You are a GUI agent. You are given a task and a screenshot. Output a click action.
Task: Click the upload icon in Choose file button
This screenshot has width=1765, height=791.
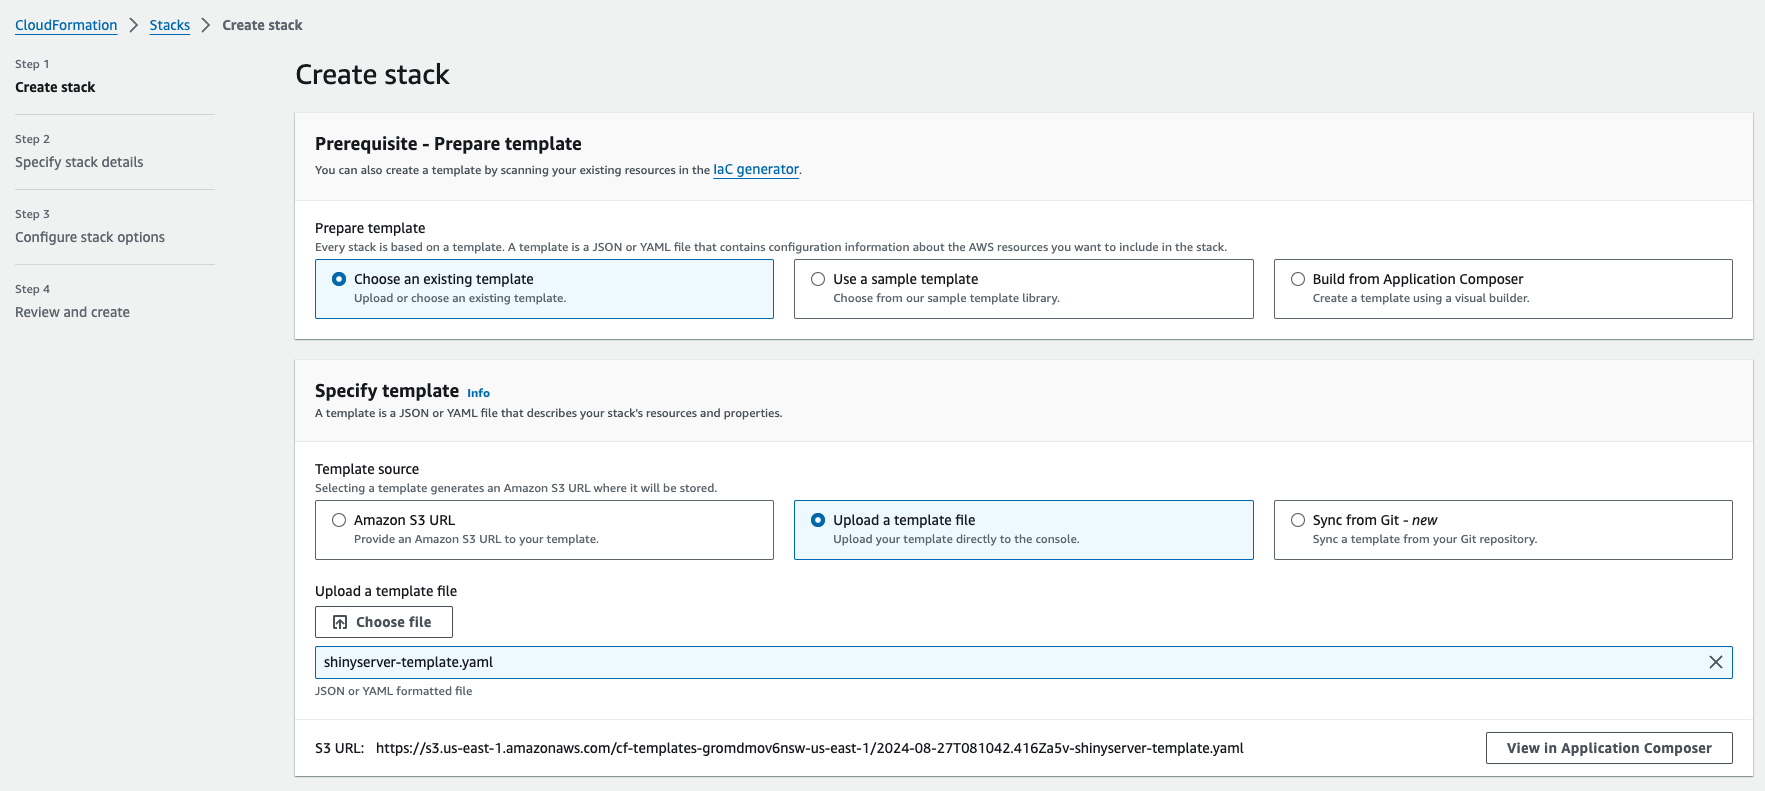[340, 622]
